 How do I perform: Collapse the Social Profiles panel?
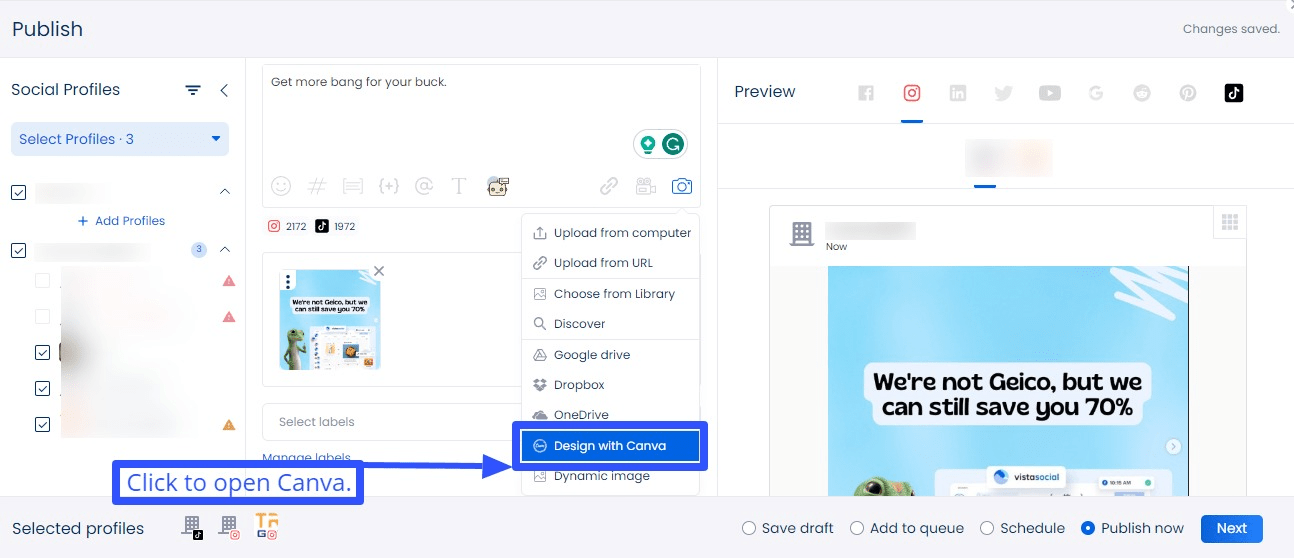pyautogui.click(x=224, y=90)
